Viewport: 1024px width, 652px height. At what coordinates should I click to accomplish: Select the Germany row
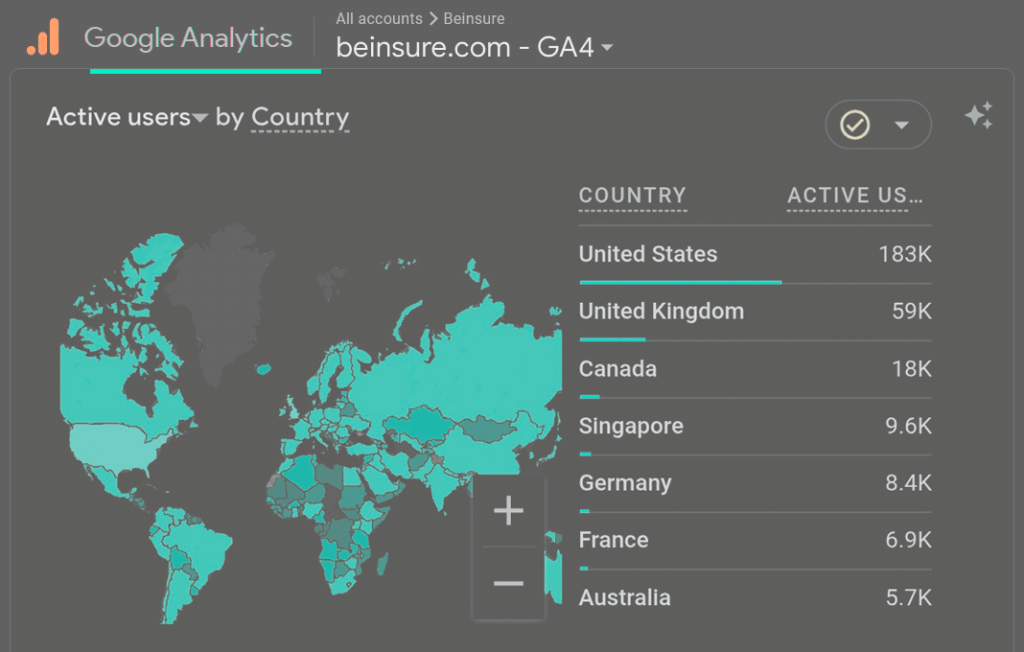pyautogui.click(x=755, y=484)
